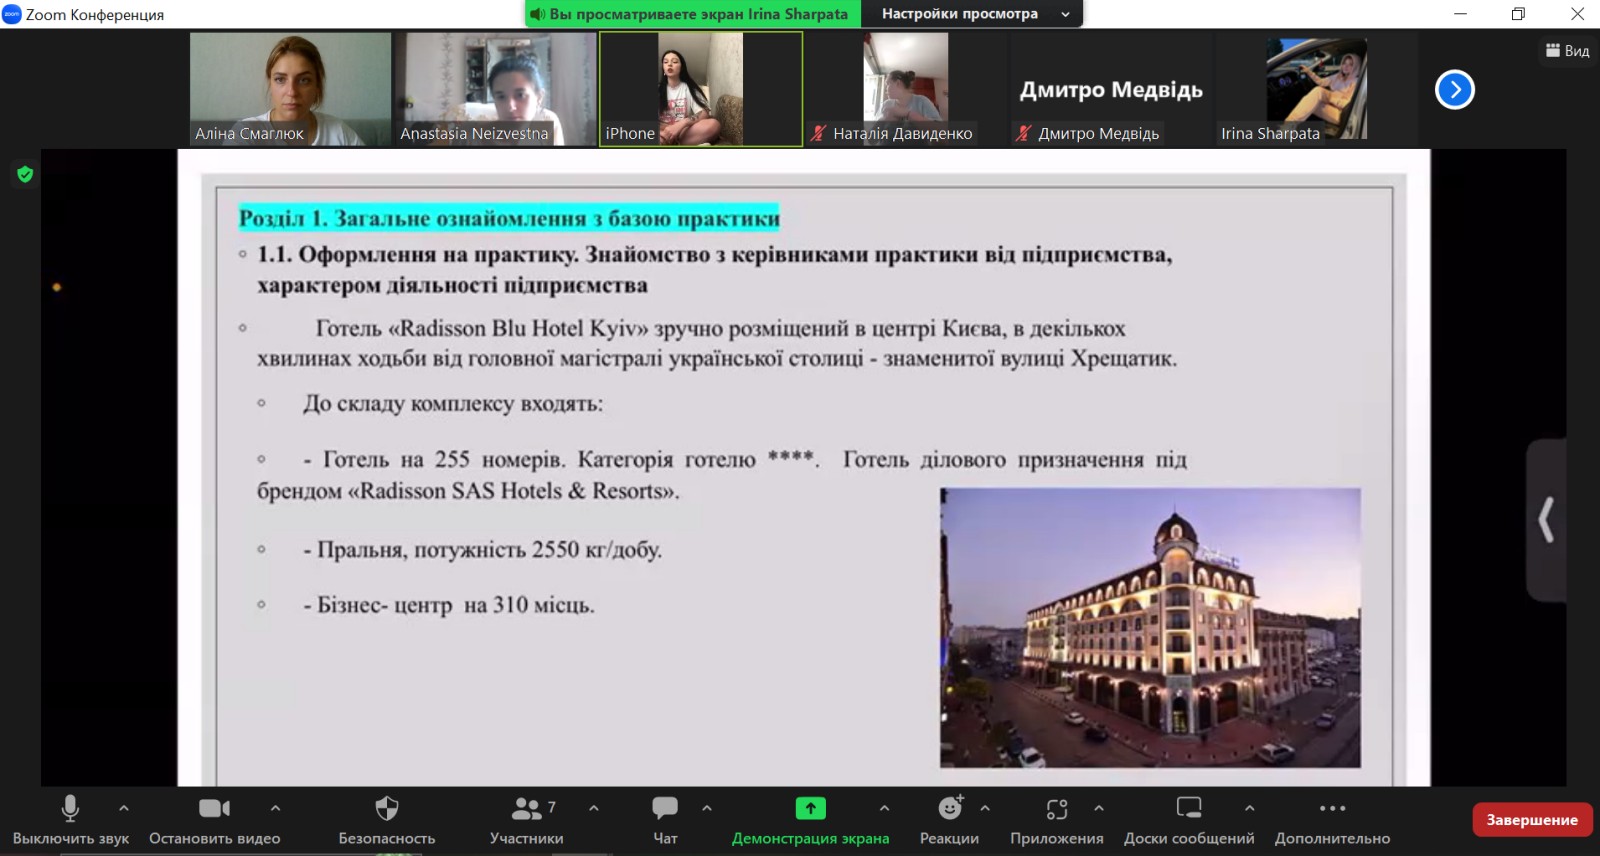Click the Чат label
This screenshot has height=856, width=1600.
[665, 839]
